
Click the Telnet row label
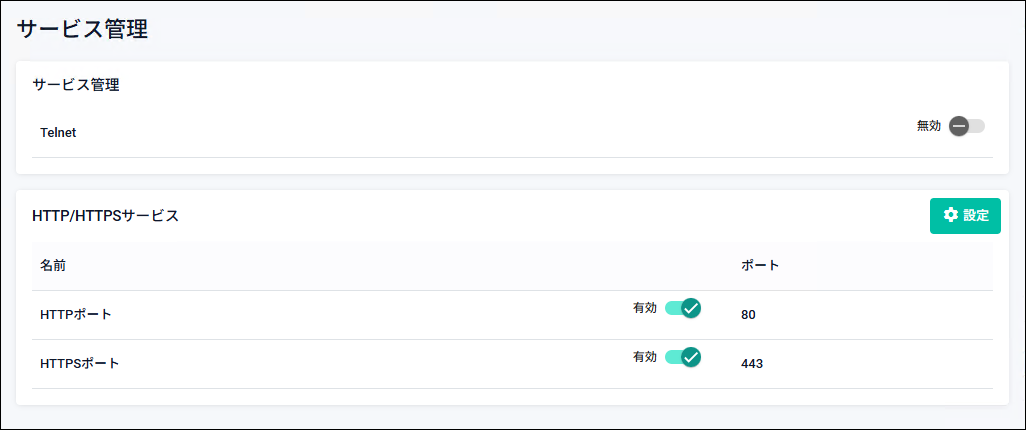[58, 133]
